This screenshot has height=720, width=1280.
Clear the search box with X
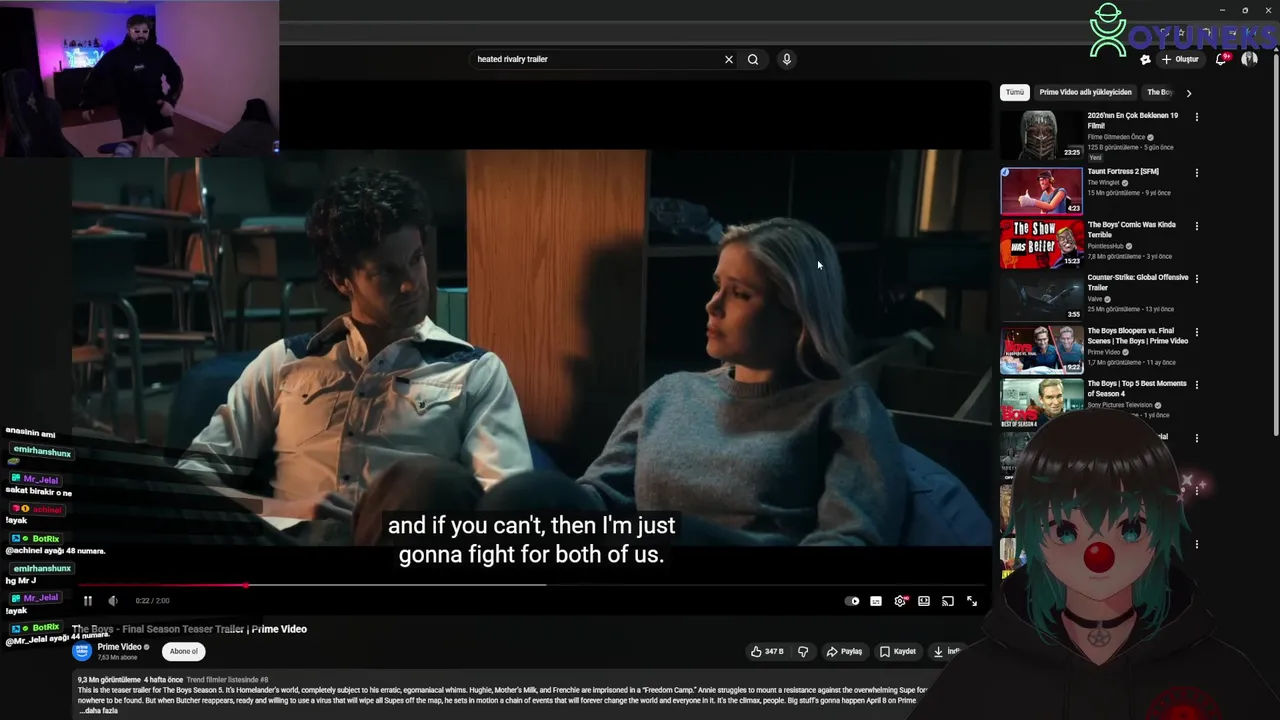[x=729, y=59]
